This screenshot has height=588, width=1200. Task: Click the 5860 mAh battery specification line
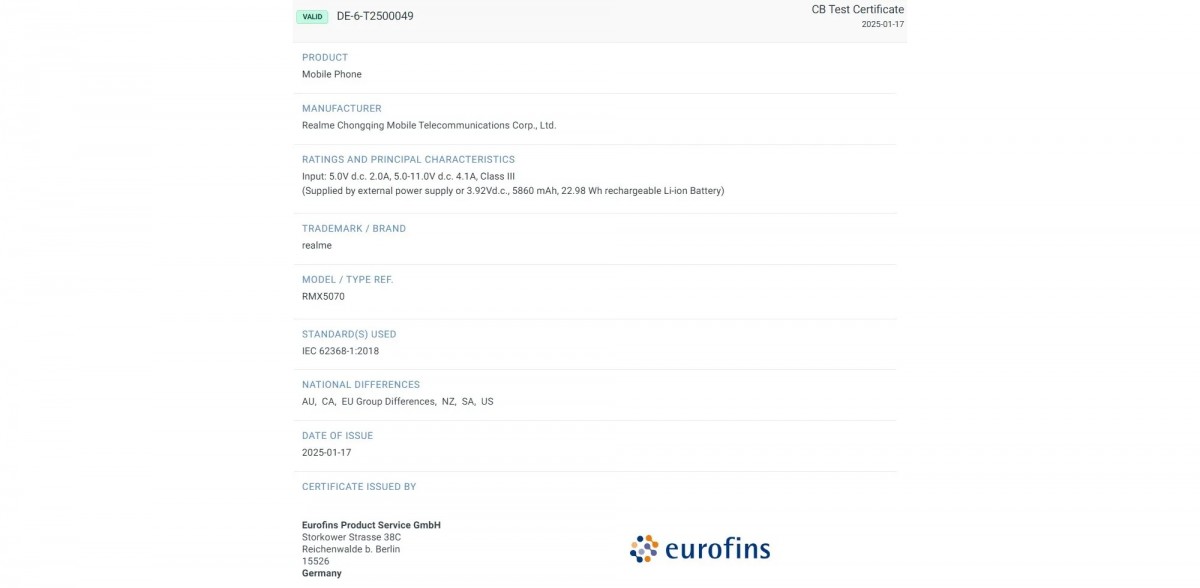tap(513, 190)
